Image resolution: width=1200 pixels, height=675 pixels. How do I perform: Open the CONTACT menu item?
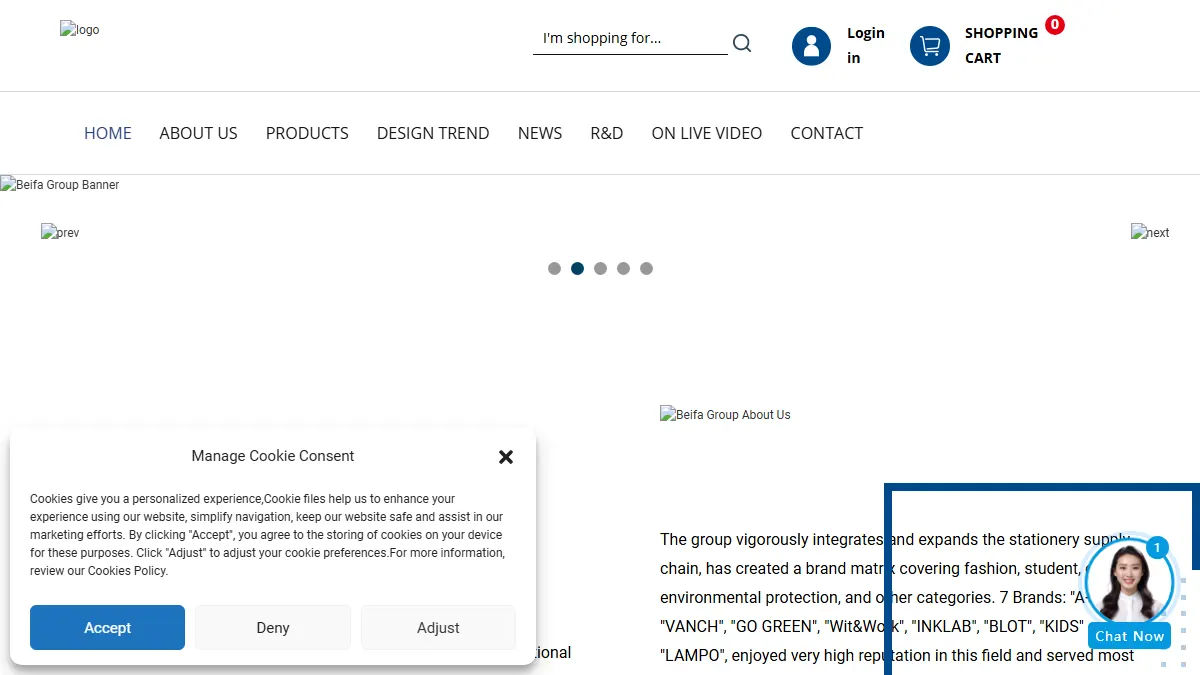pyautogui.click(x=827, y=133)
